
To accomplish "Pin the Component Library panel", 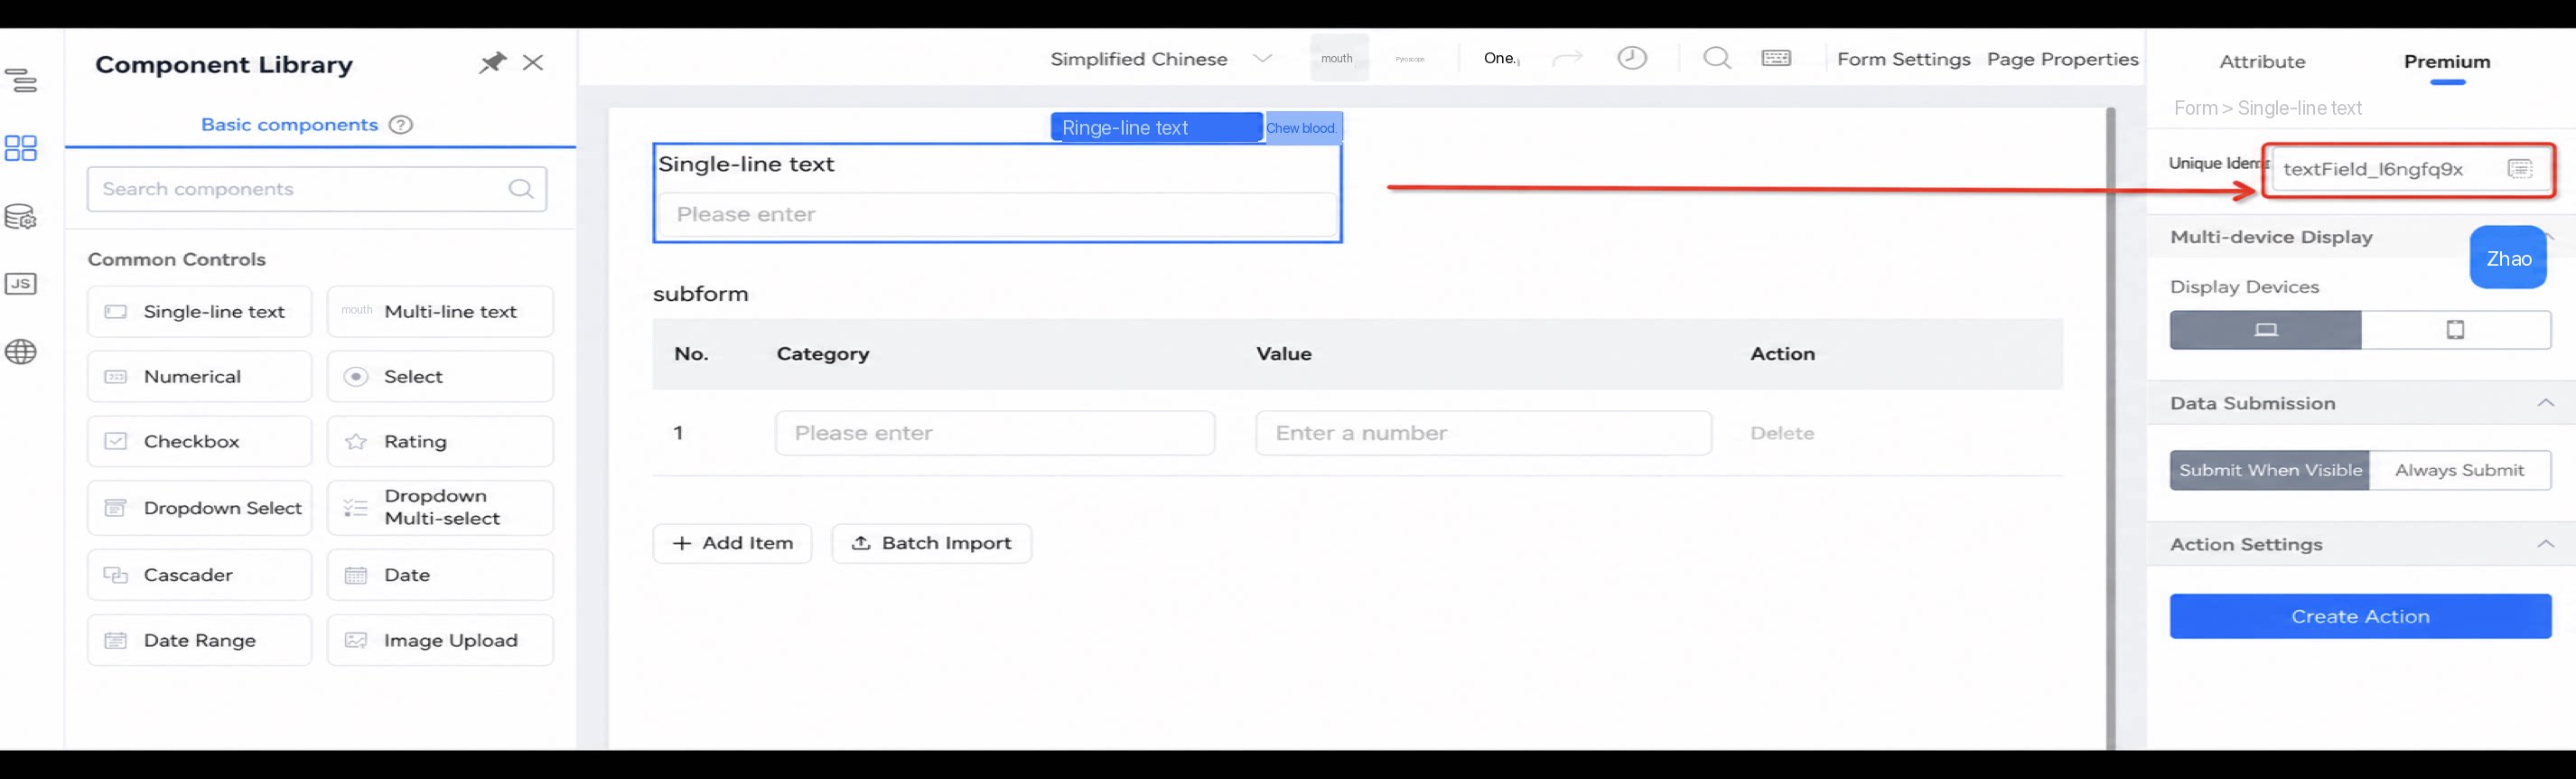I will pos(492,63).
